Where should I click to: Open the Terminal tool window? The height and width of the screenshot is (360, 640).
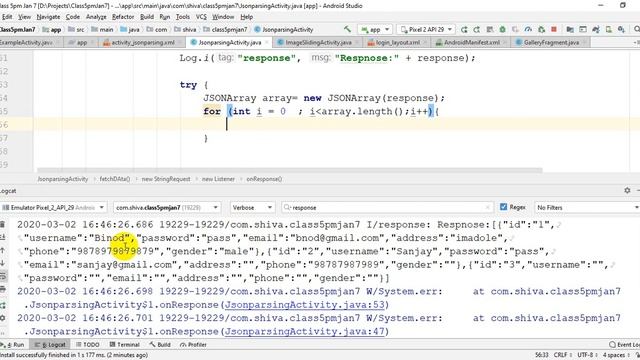[124, 344]
